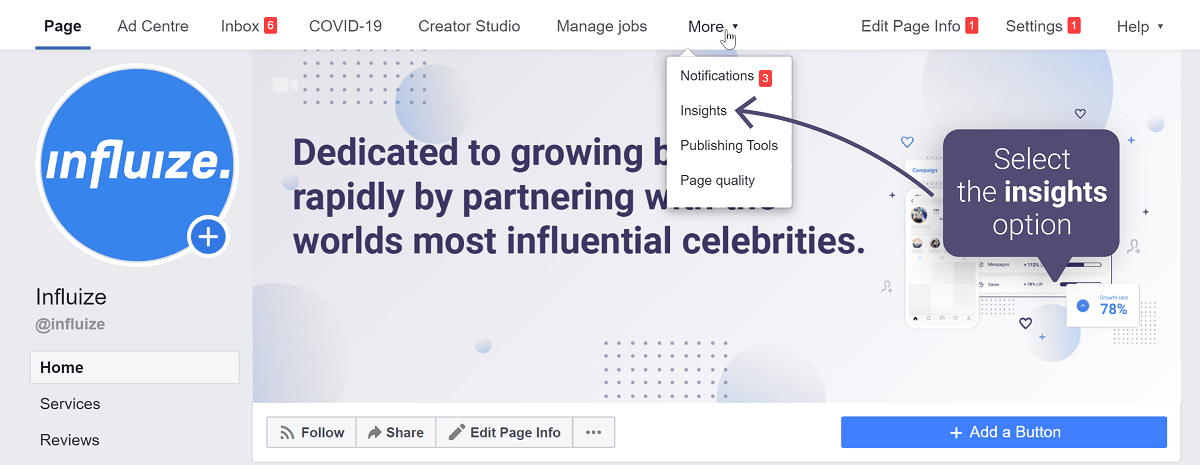Open Home in the left sidebar
The image size is (1200, 465).
pos(134,367)
